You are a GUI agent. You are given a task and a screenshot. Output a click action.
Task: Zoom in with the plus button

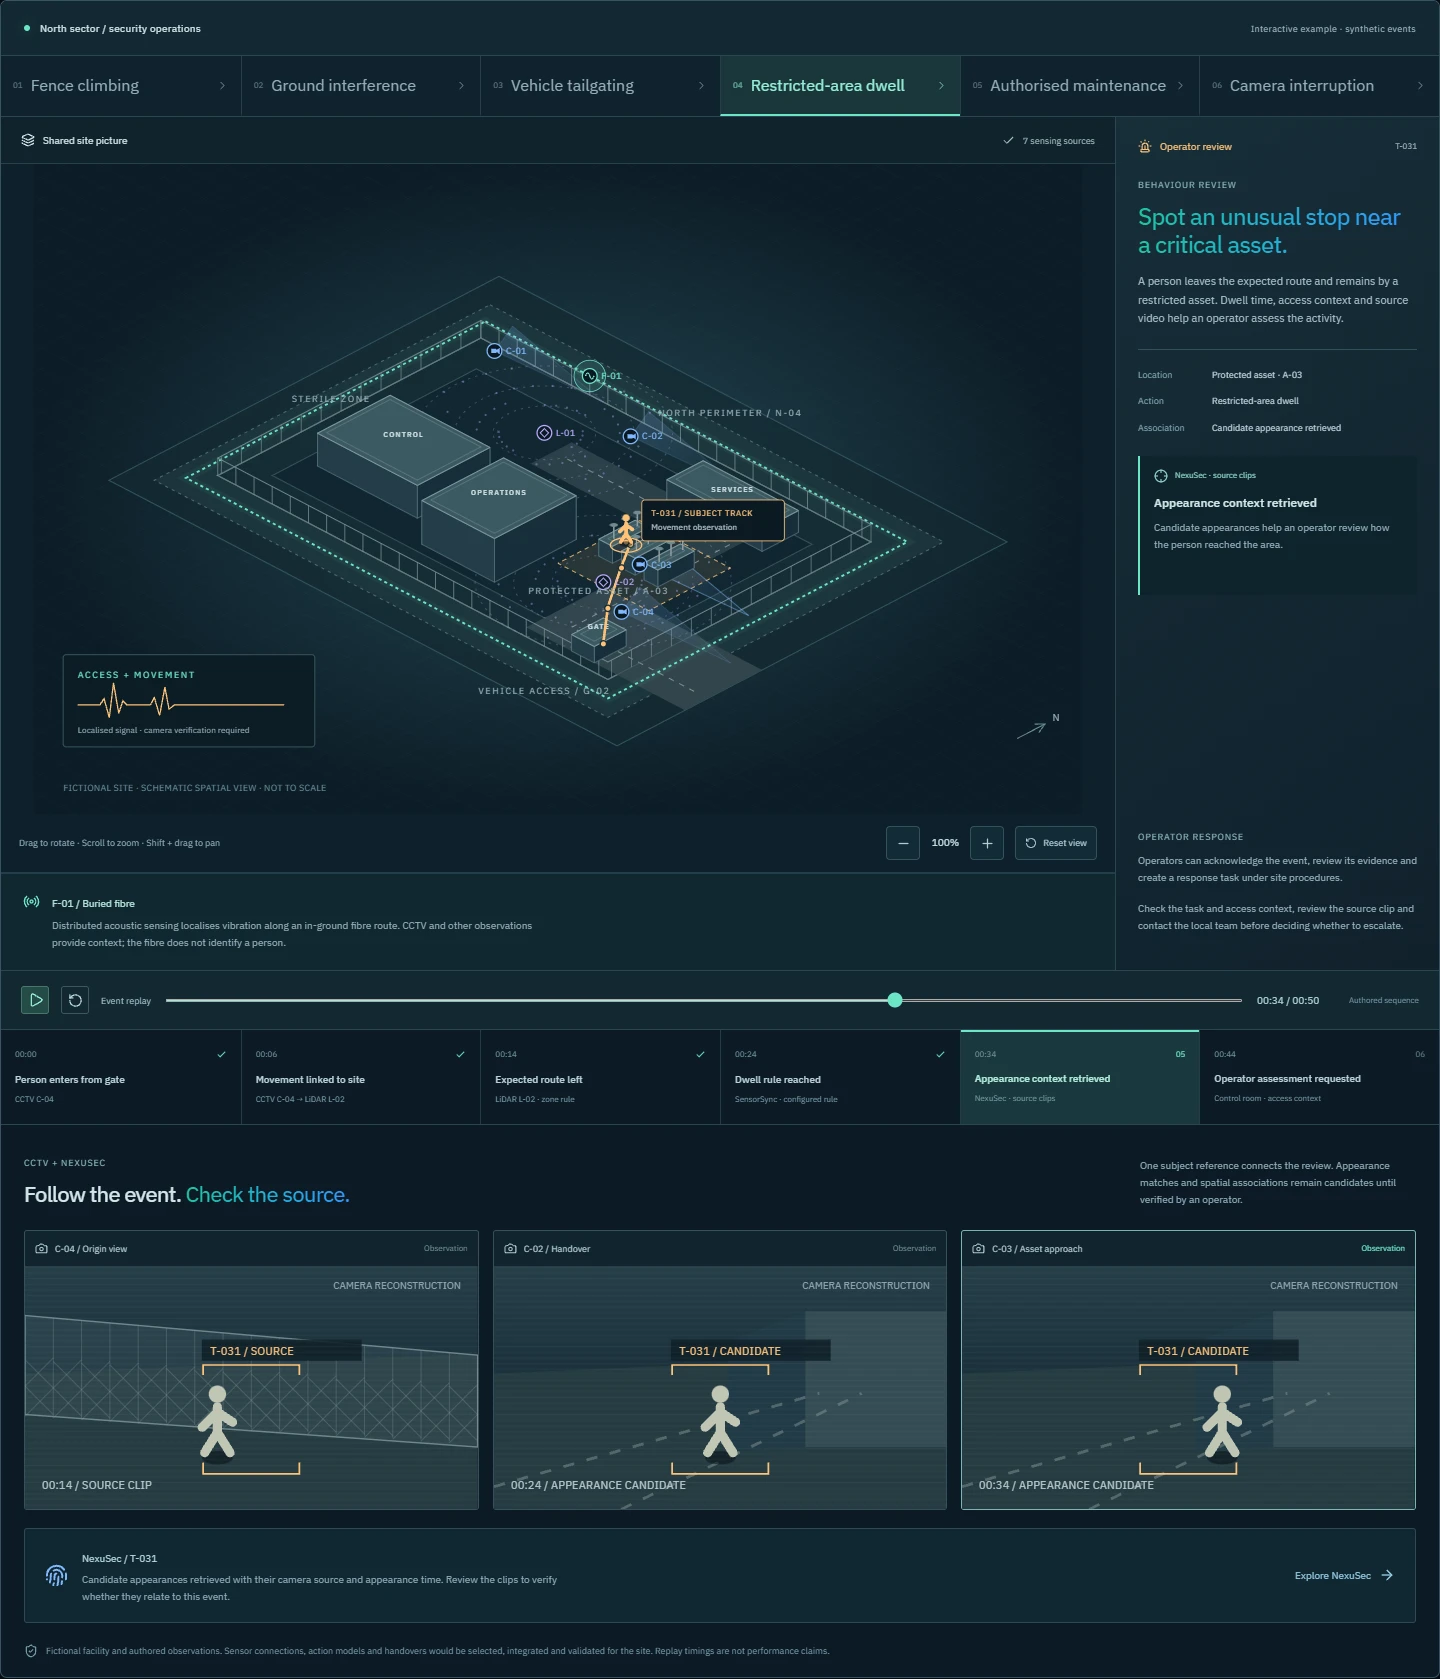click(x=987, y=843)
